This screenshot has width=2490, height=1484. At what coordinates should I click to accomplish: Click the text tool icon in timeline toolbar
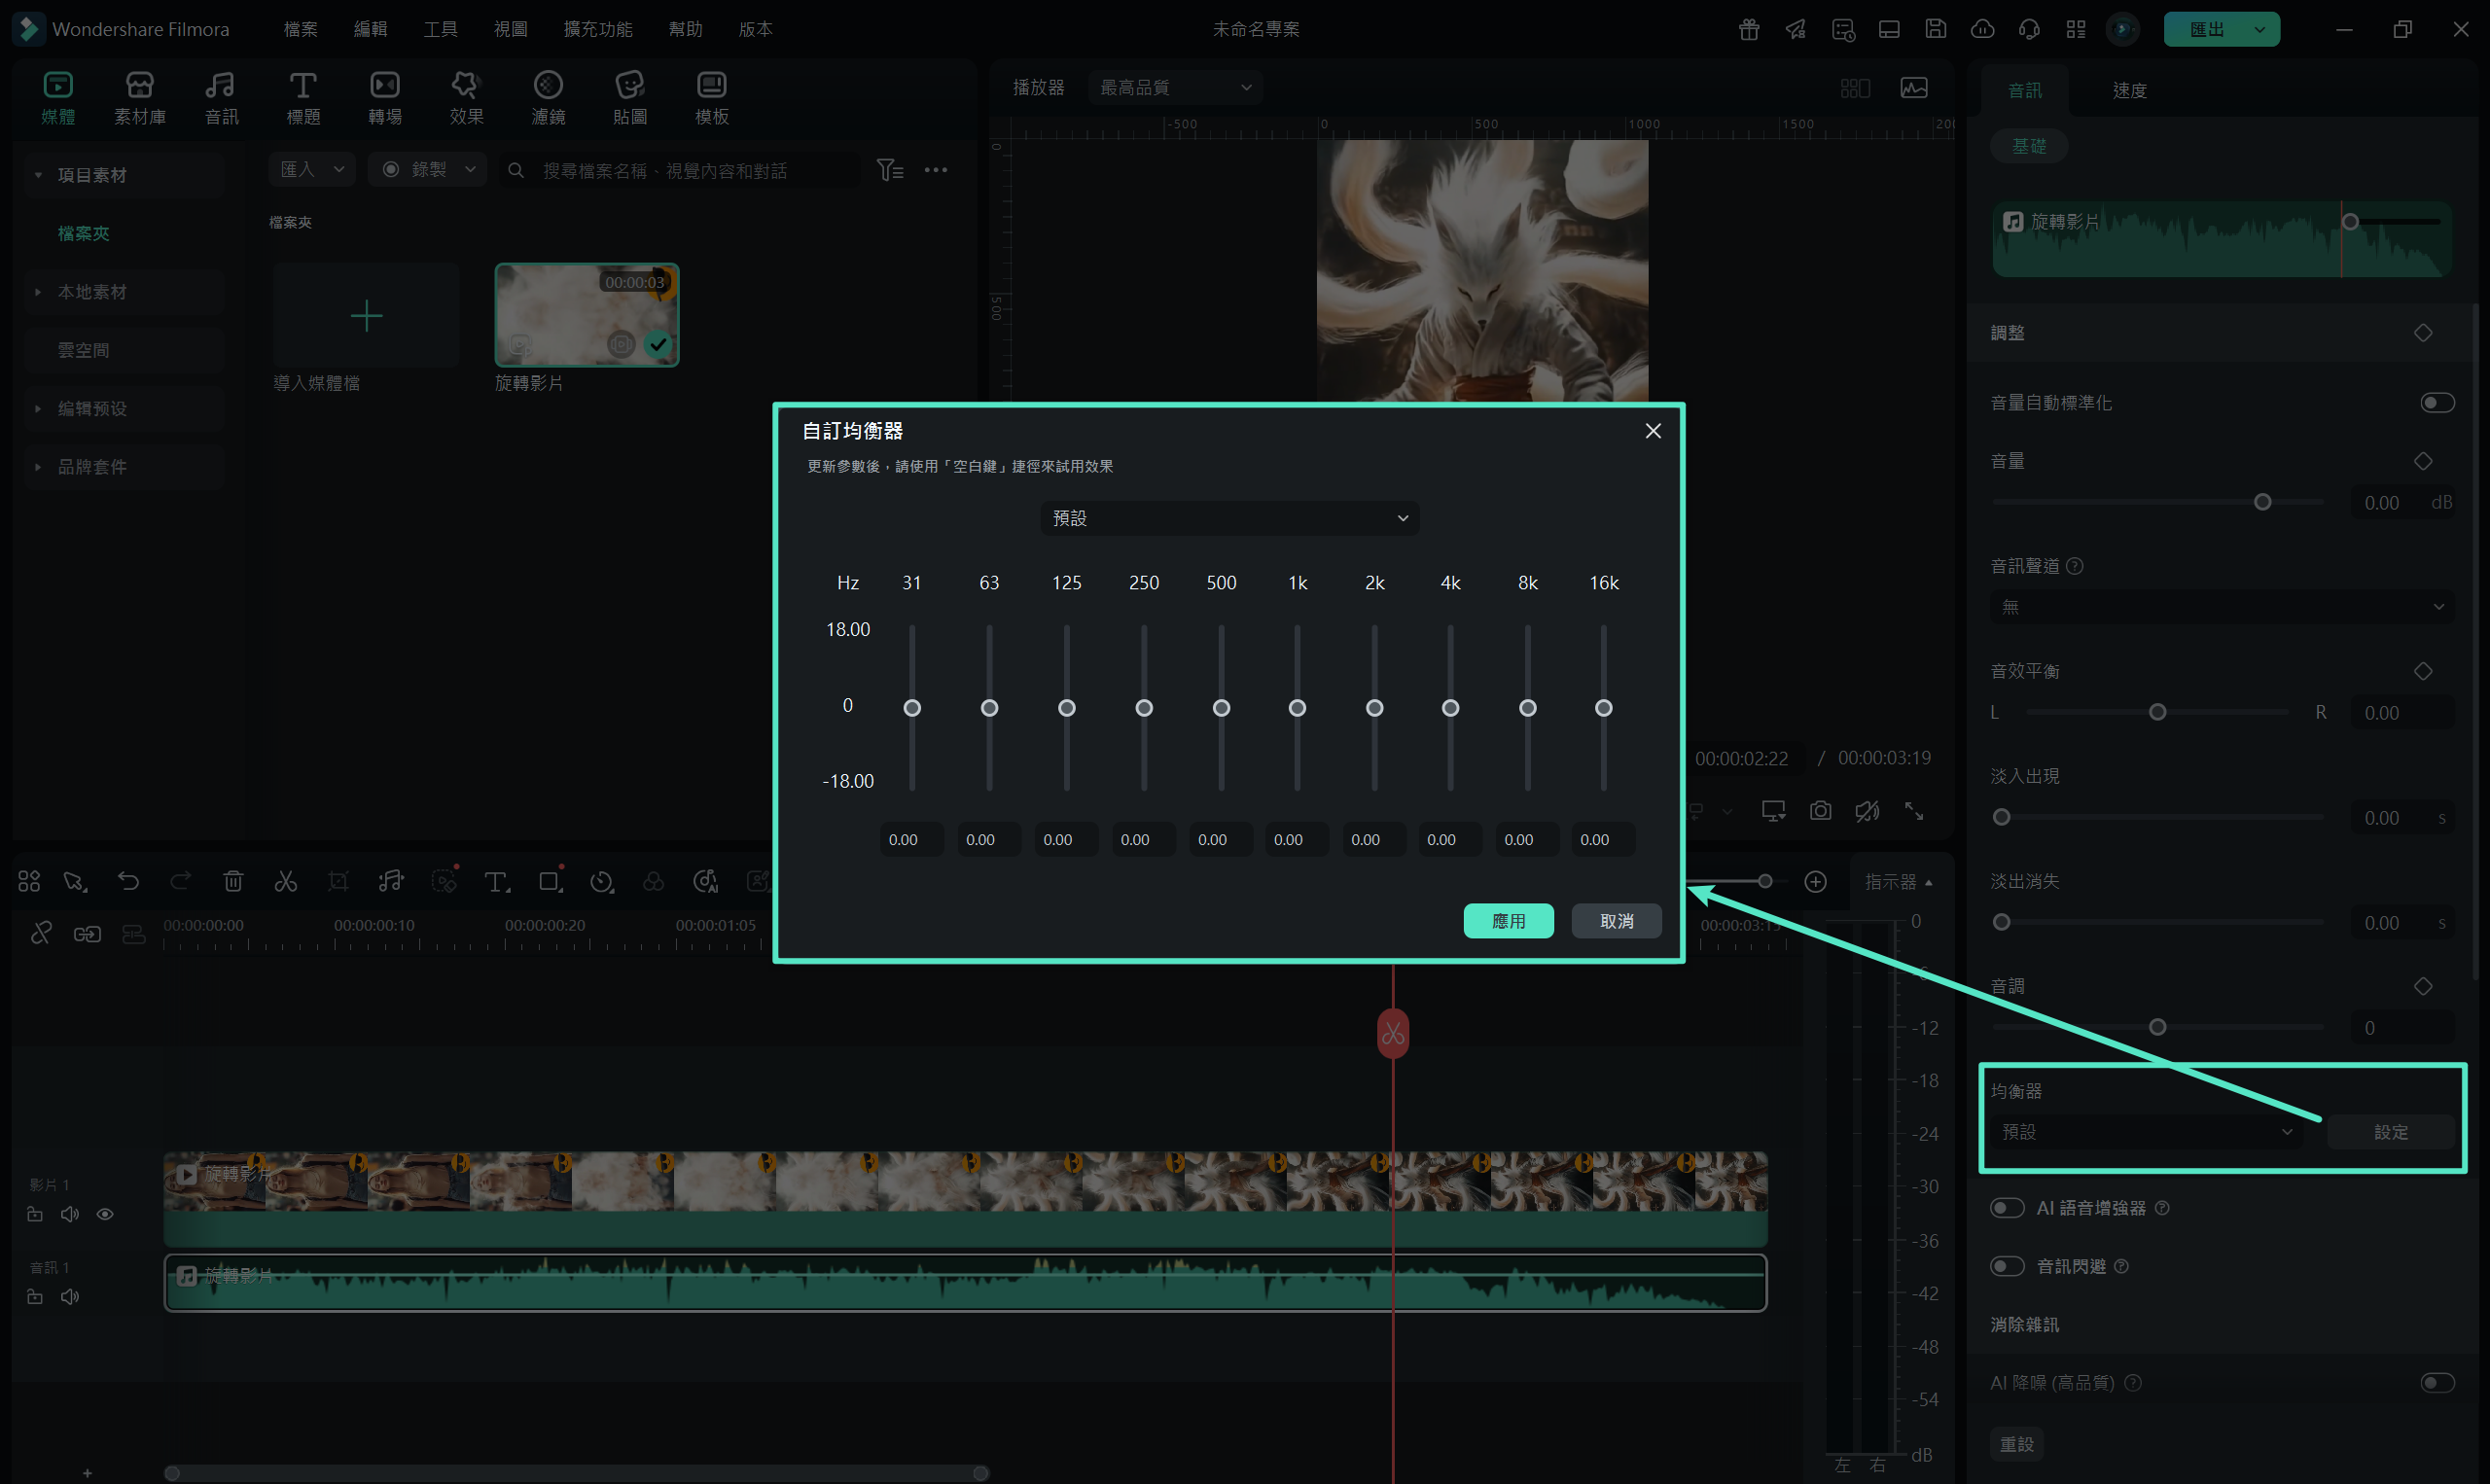tap(496, 881)
